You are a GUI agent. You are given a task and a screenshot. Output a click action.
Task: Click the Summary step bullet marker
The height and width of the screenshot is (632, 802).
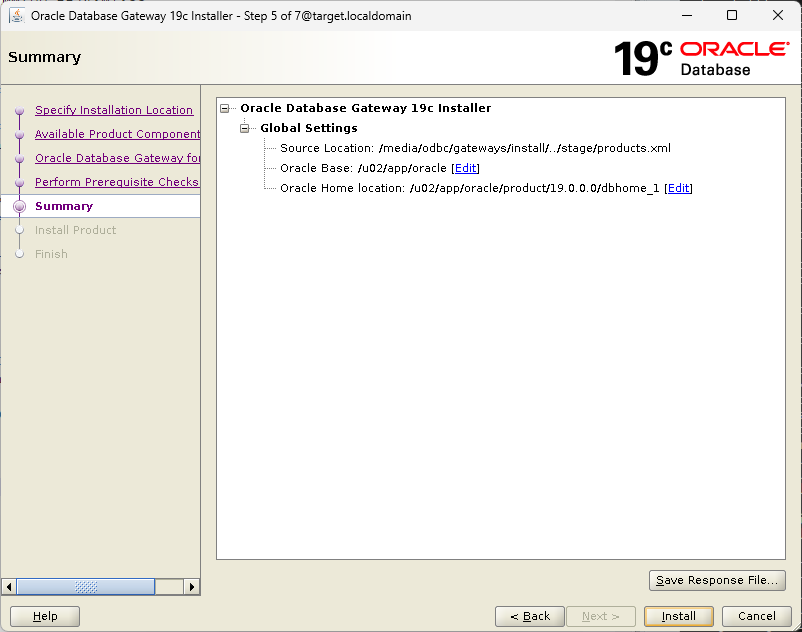(x=19, y=206)
